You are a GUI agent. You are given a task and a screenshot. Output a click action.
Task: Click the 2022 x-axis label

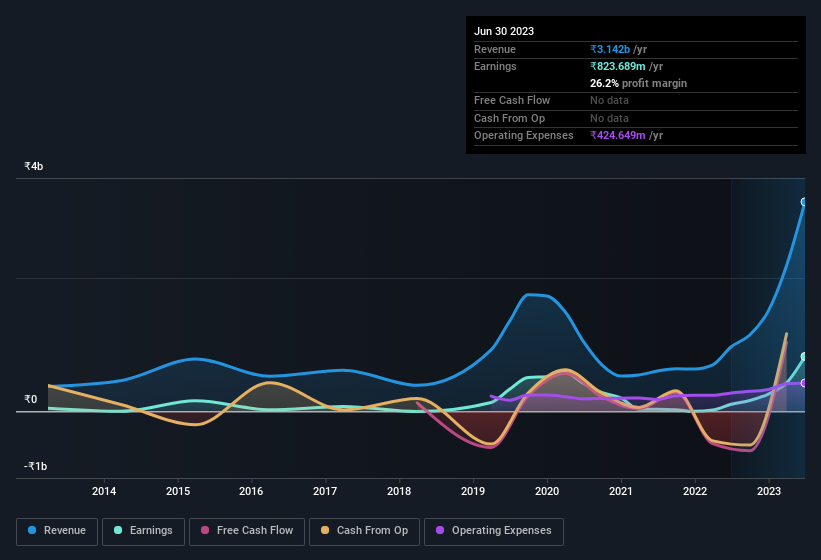click(x=695, y=491)
